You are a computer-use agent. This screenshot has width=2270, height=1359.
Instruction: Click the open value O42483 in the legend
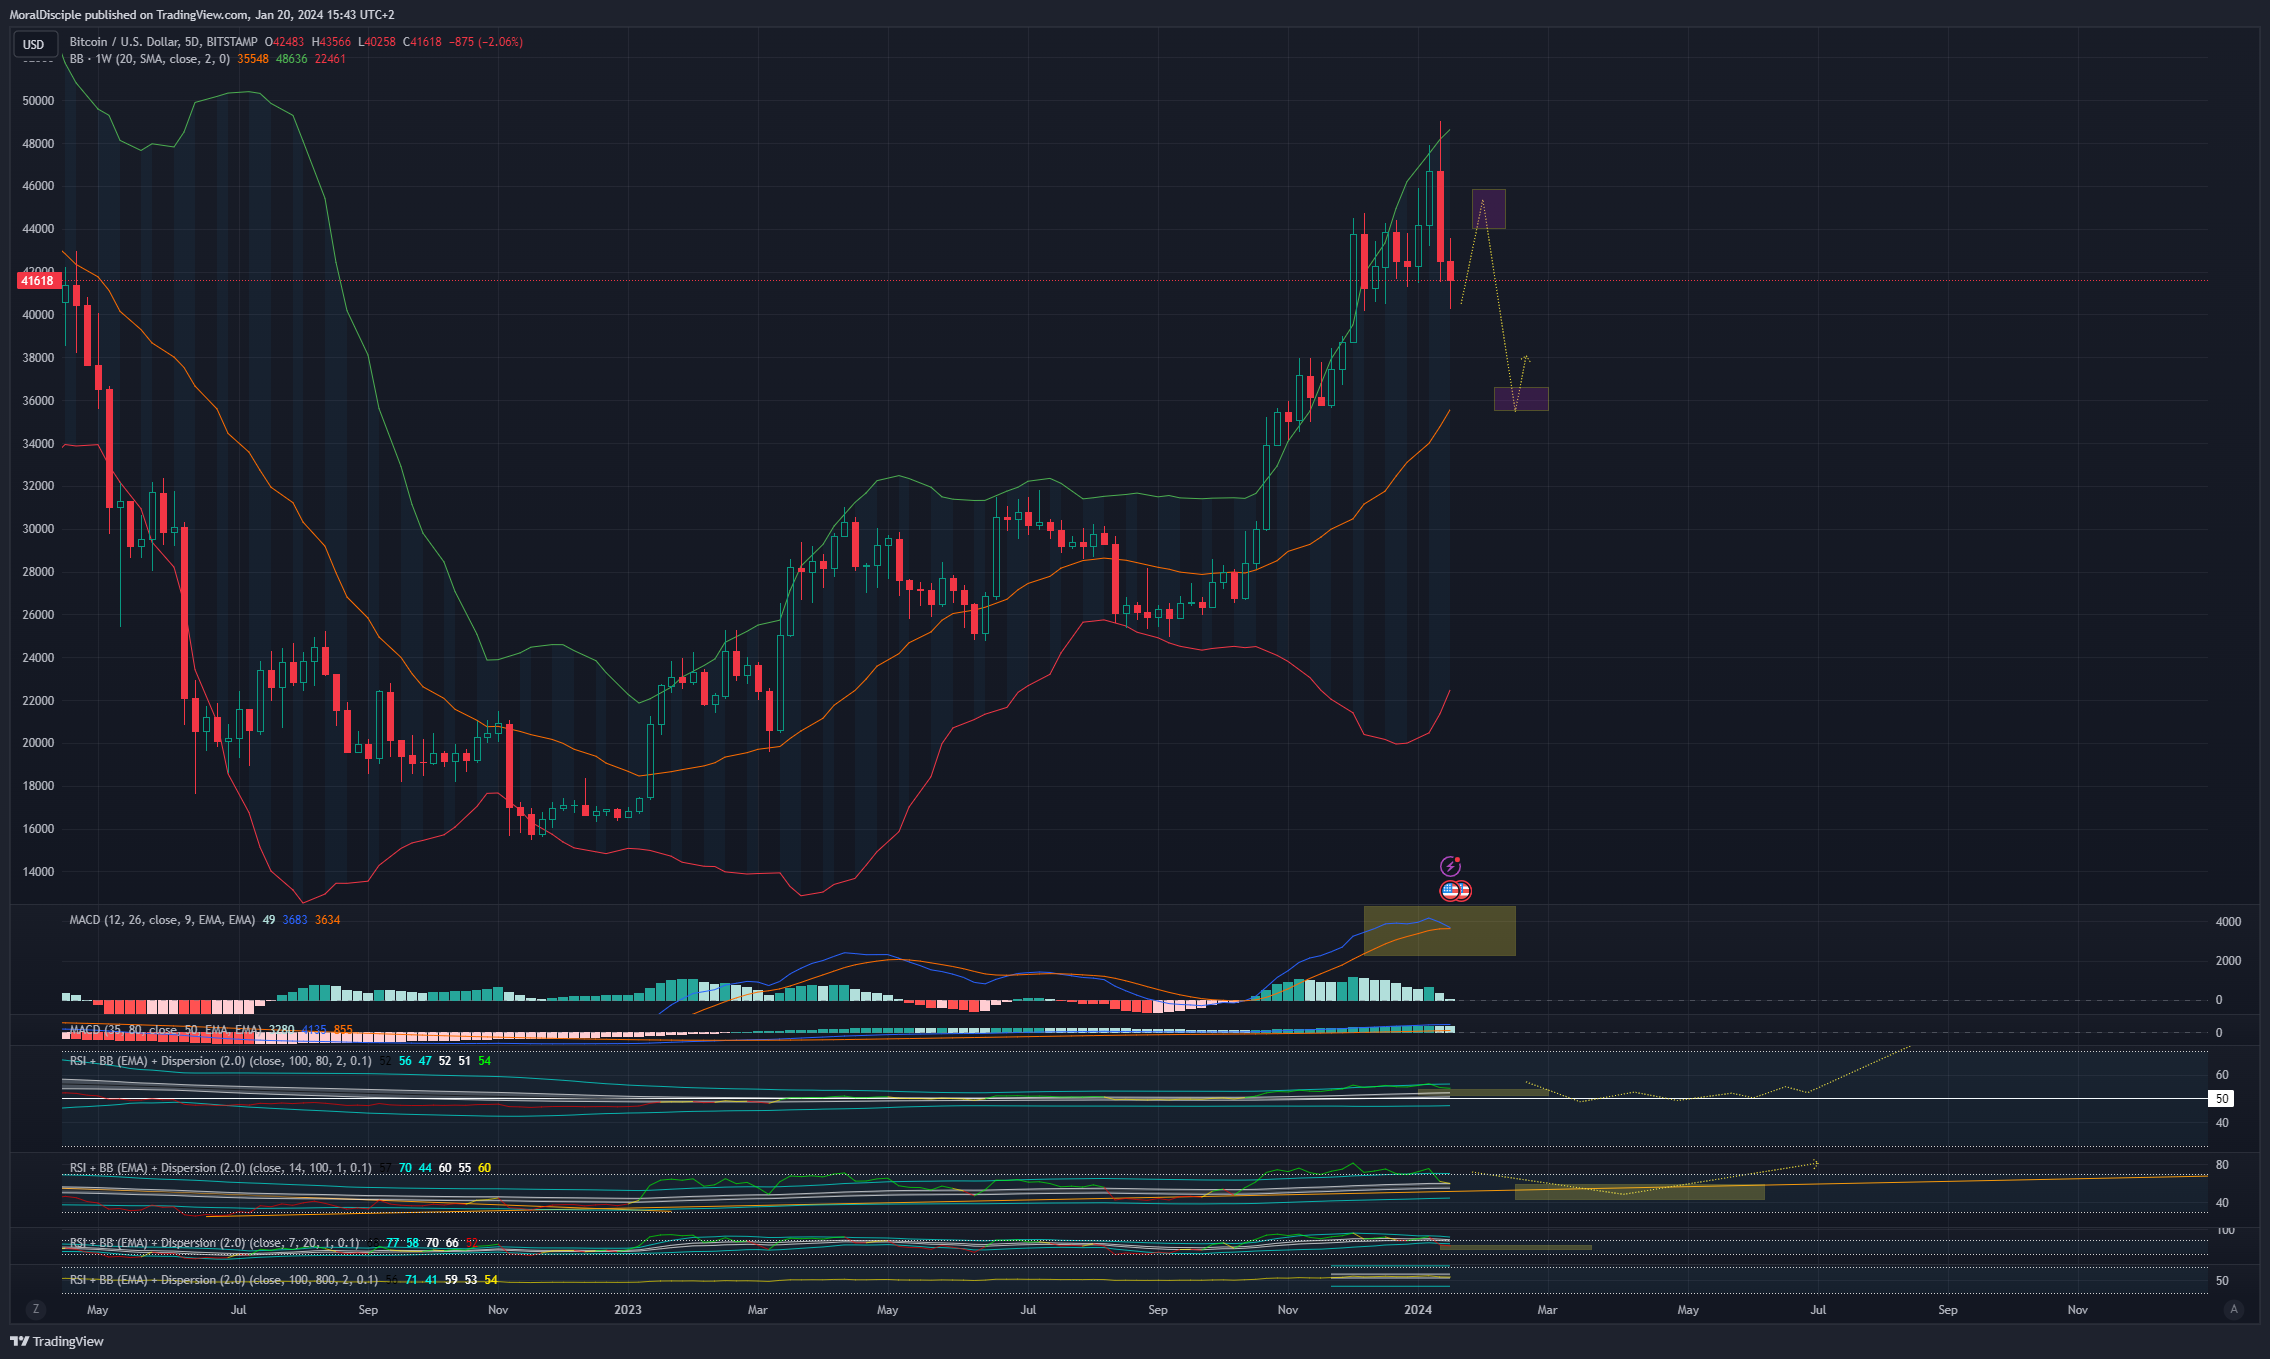(x=284, y=42)
